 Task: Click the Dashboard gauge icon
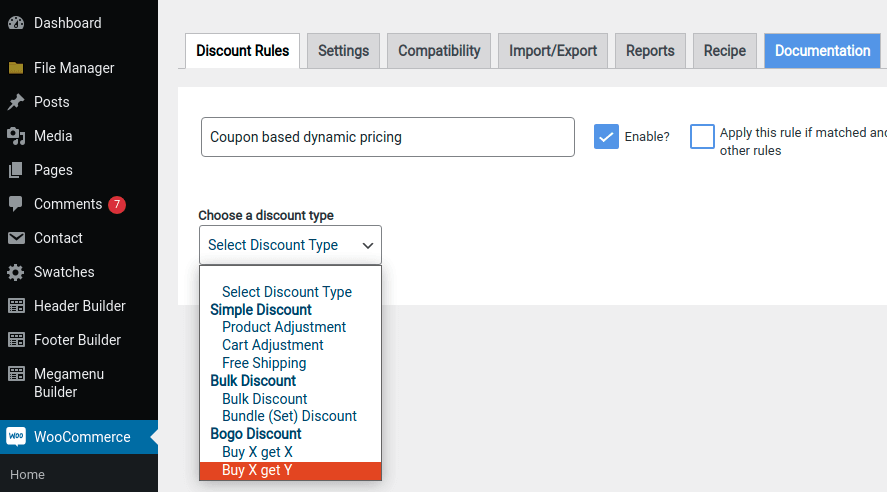click(16, 23)
